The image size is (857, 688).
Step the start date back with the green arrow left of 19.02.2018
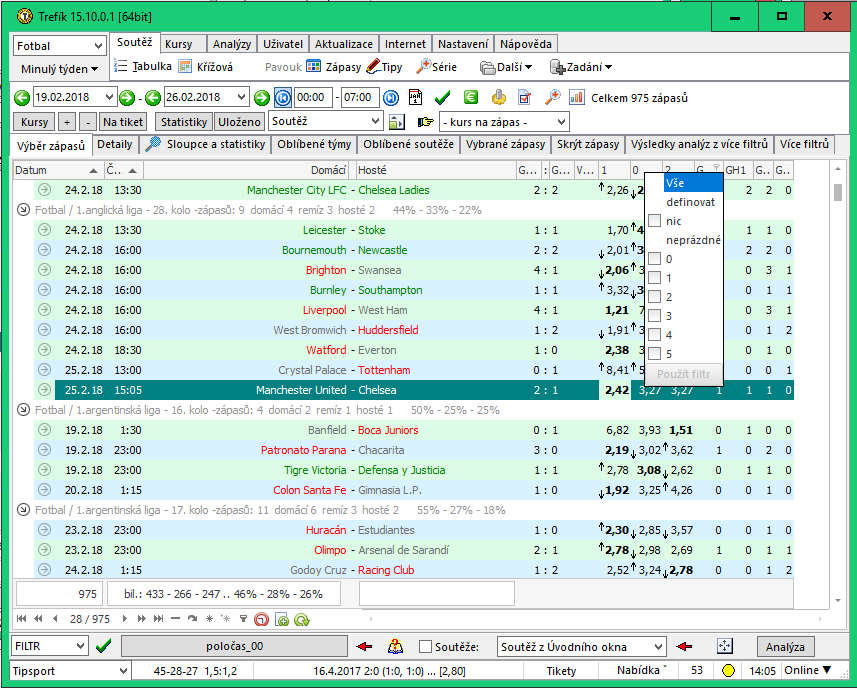(x=22, y=98)
